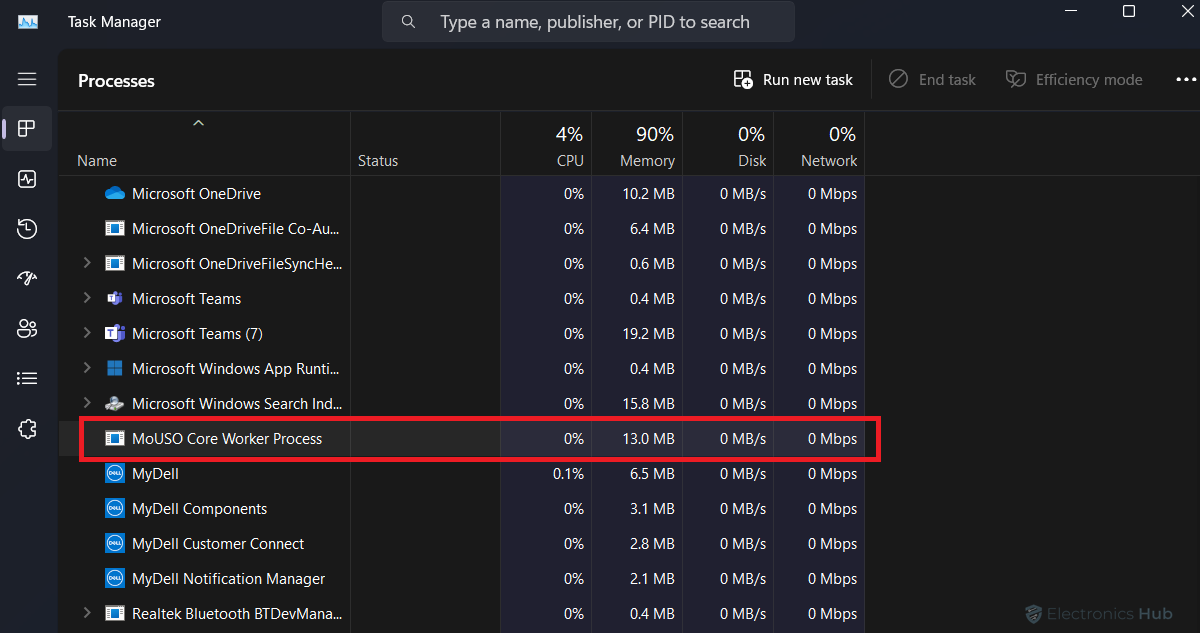Viewport: 1200px width, 633px height.
Task: Sort by the Network column header
Action: [x=829, y=160]
